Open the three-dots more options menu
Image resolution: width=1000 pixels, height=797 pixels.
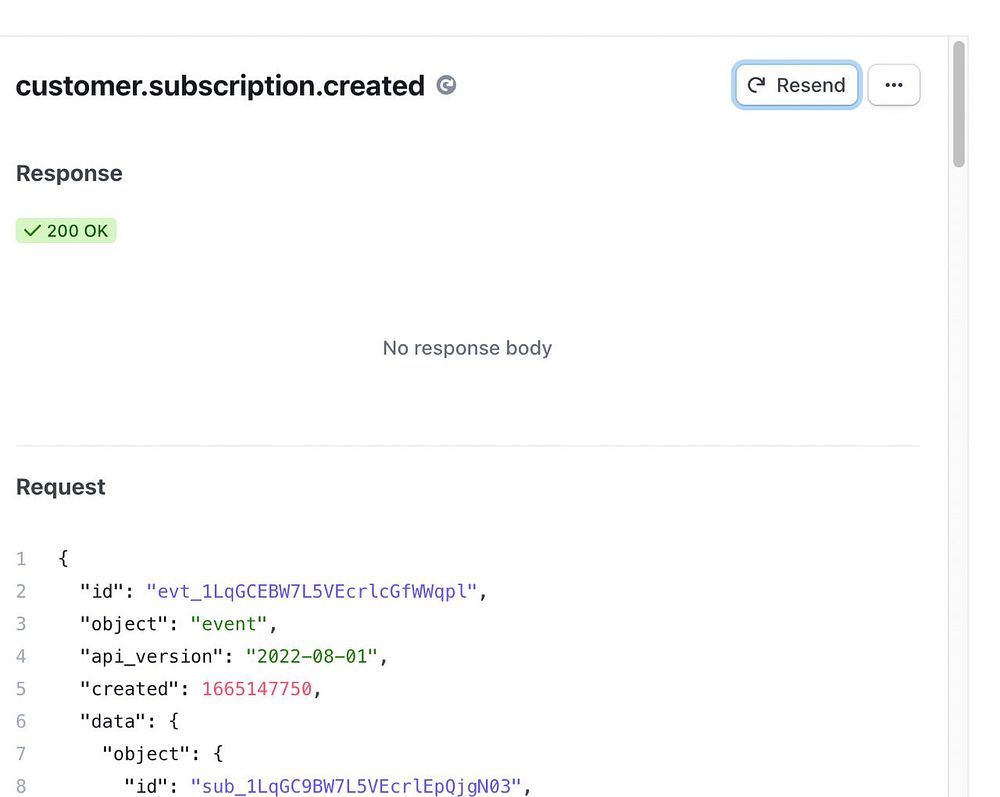893,86
